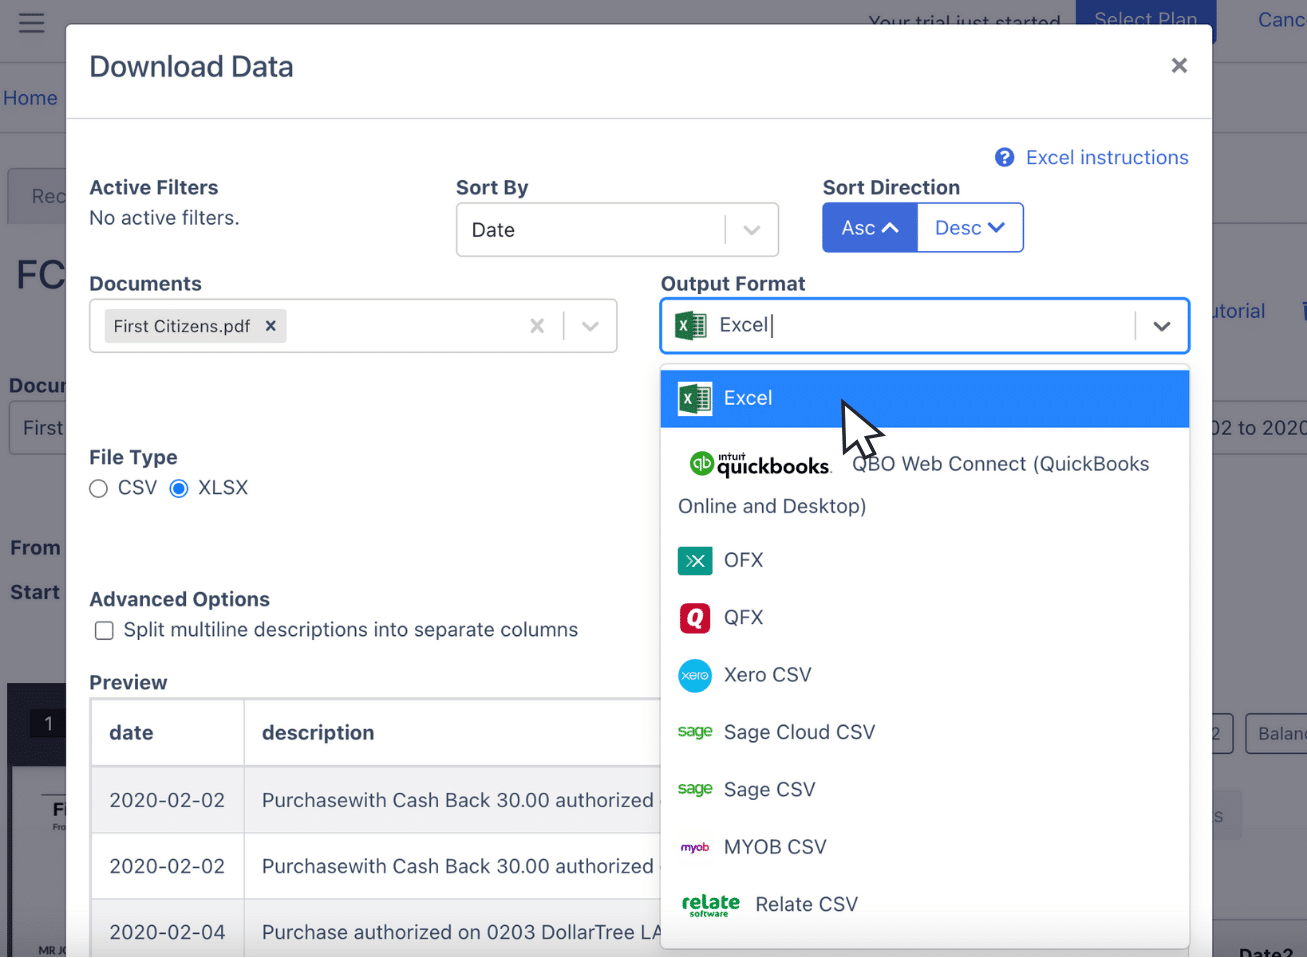Click the myob logo icon
The height and width of the screenshot is (958, 1307).
coord(695,847)
